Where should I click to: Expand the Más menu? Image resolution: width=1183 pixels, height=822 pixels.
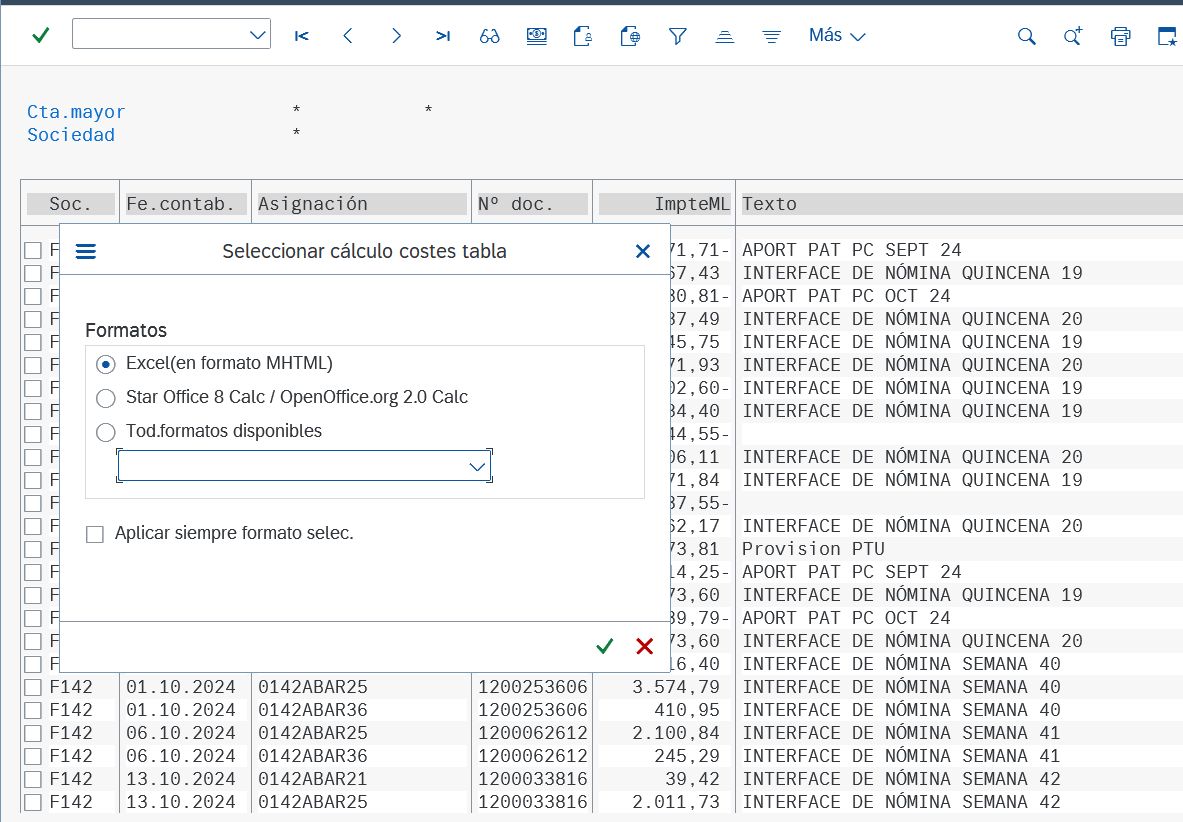pyautogui.click(x=836, y=35)
